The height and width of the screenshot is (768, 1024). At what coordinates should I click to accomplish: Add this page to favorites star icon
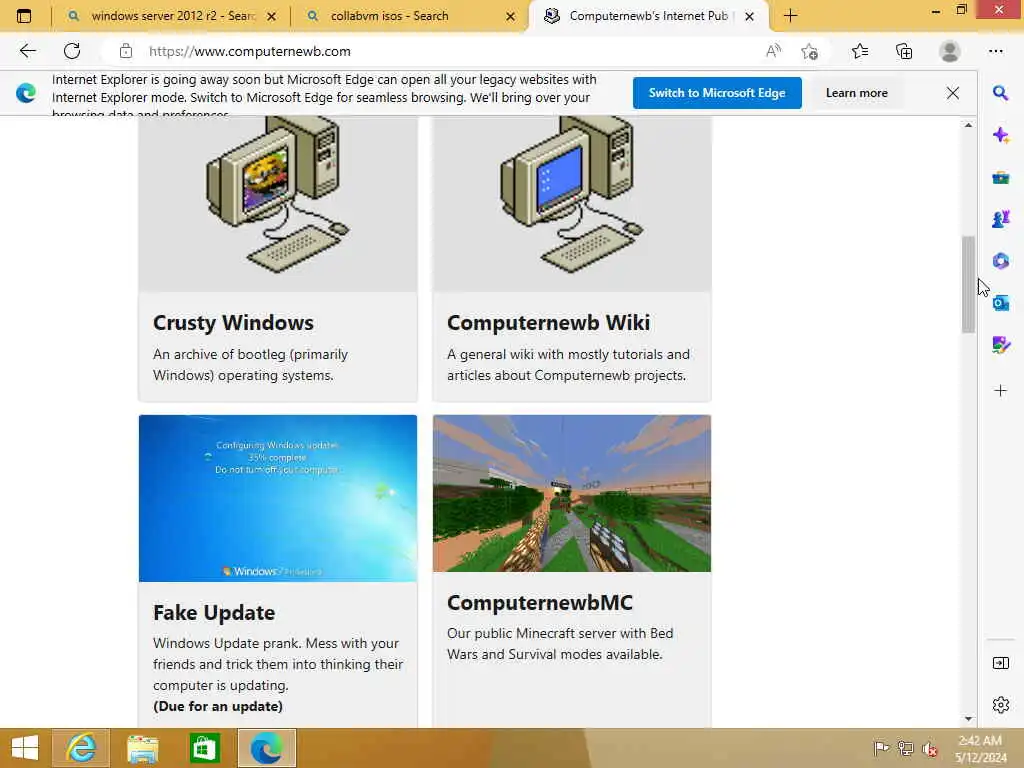coord(810,51)
